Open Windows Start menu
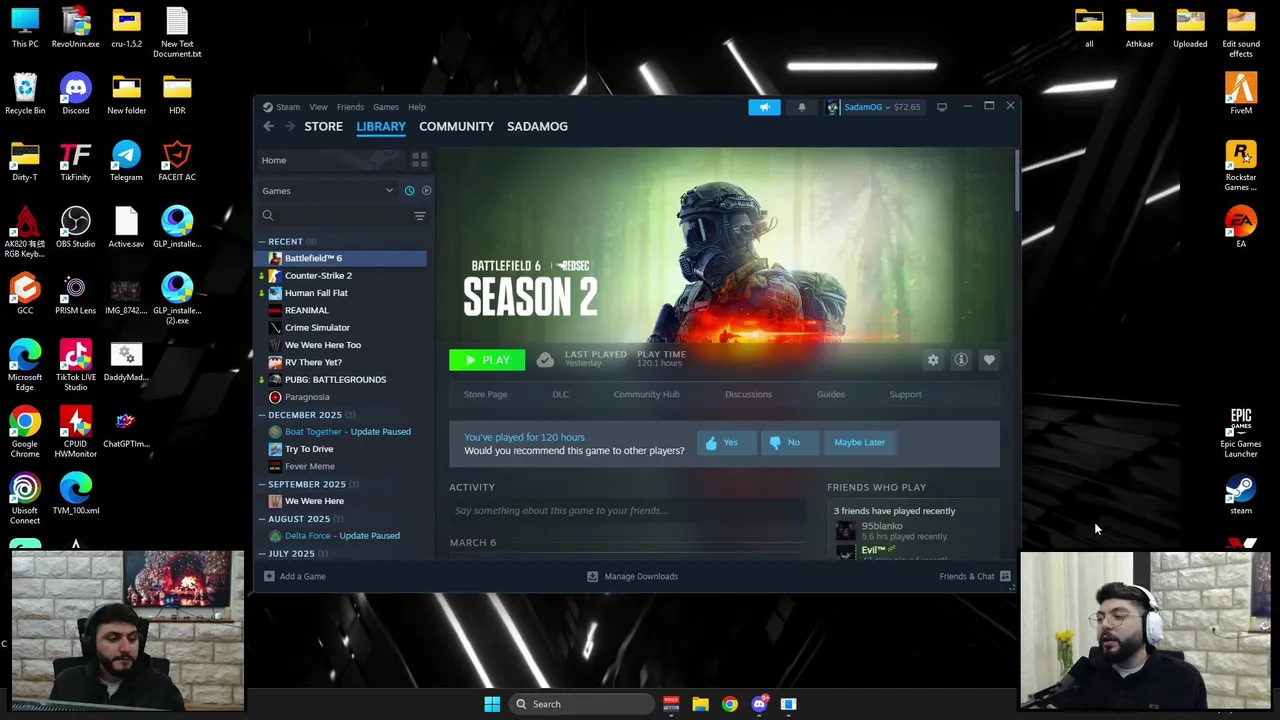1280x720 pixels. pos(492,704)
